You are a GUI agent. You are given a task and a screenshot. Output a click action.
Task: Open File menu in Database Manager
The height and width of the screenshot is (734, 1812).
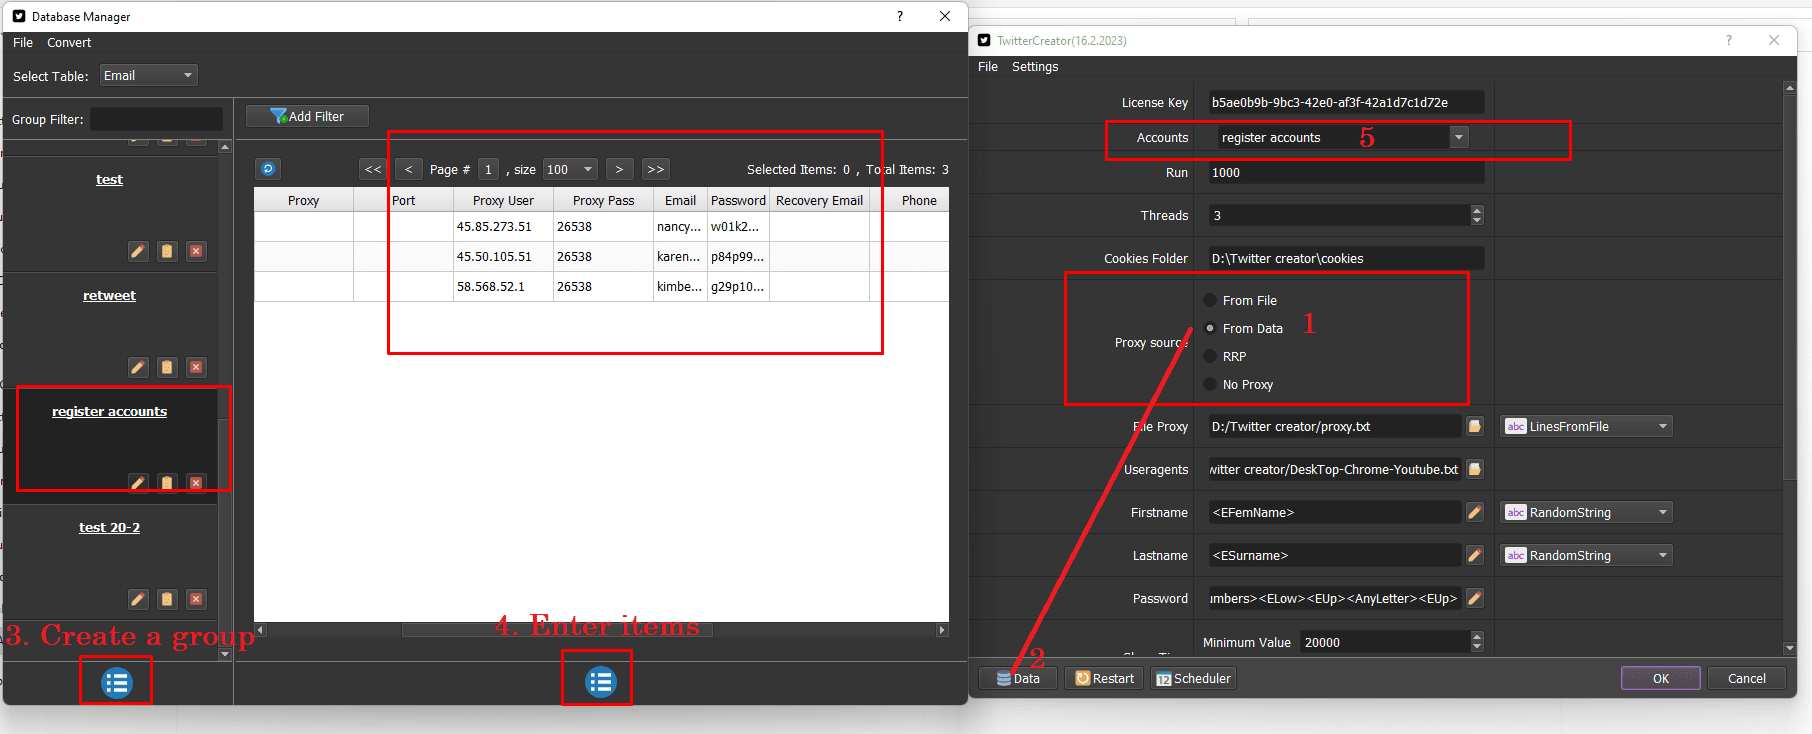coord(23,42)
